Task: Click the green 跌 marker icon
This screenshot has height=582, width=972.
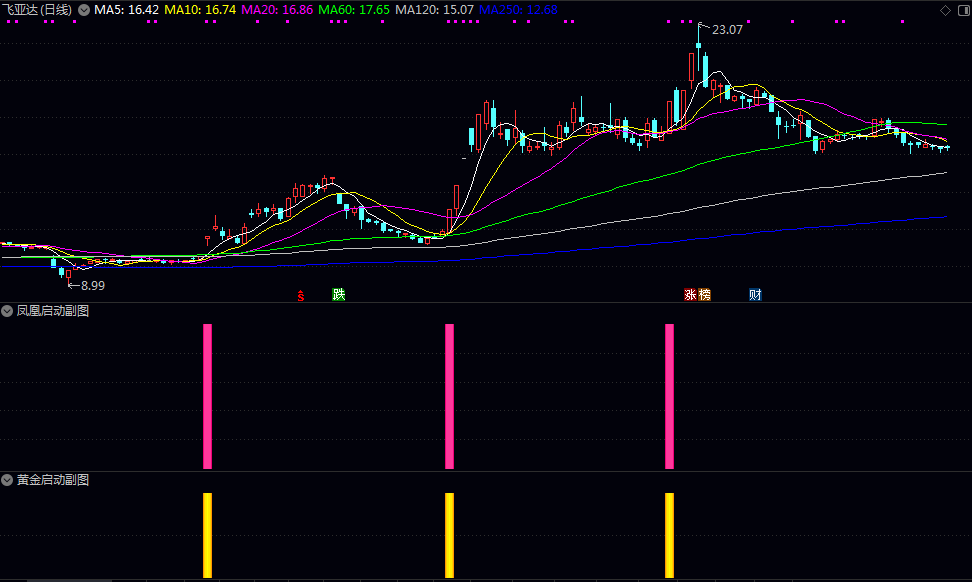Action: click(x=339, y=294)
